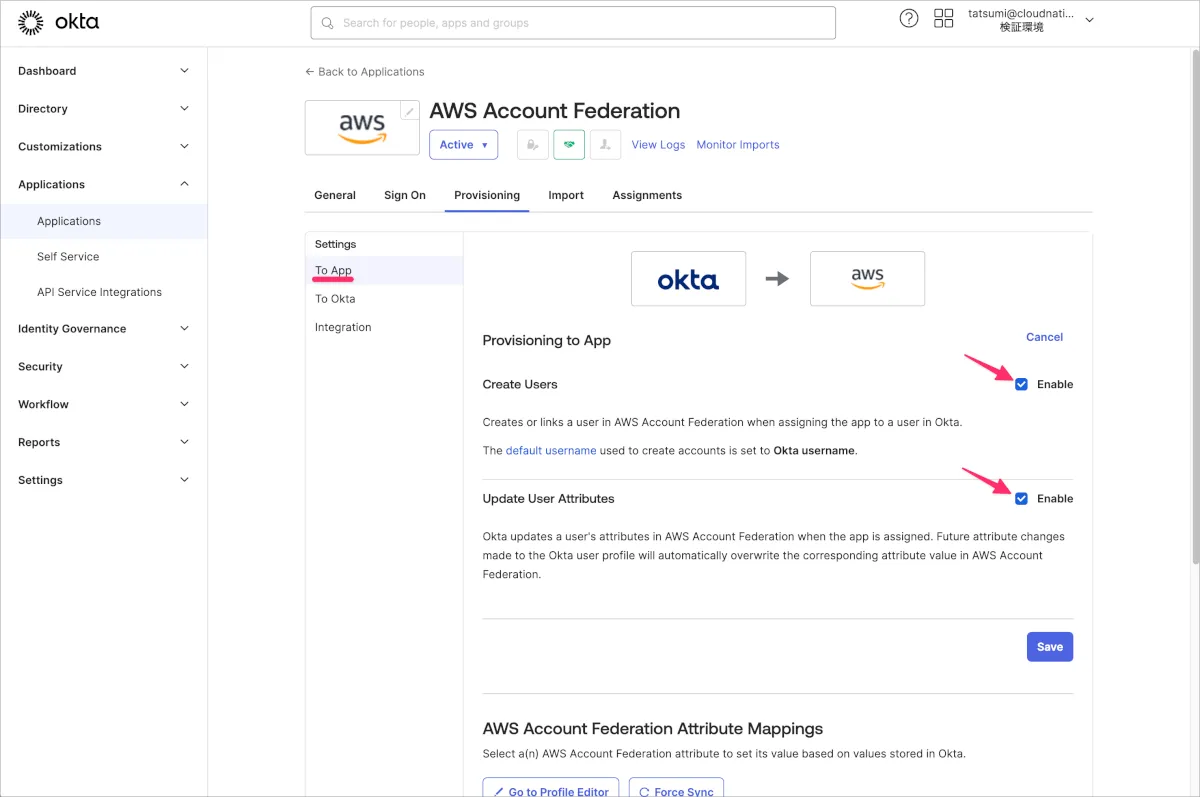The width and height of the screenshot is (1200, 797).
Task: Expand the Directory sidebar section
Action: tap(103, 109)
